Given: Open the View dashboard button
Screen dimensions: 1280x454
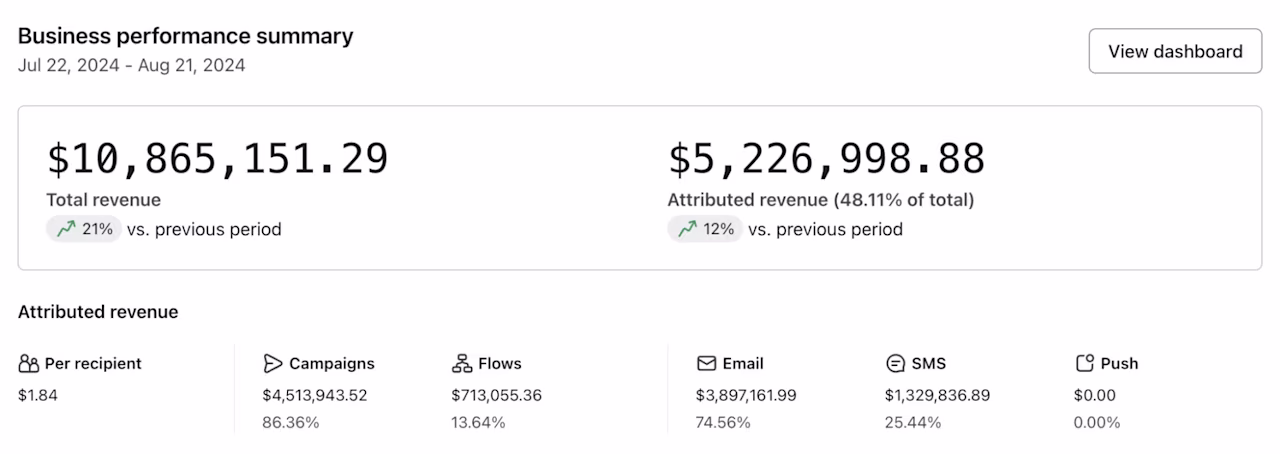Looking at the screenshot, I should 1175,52.
